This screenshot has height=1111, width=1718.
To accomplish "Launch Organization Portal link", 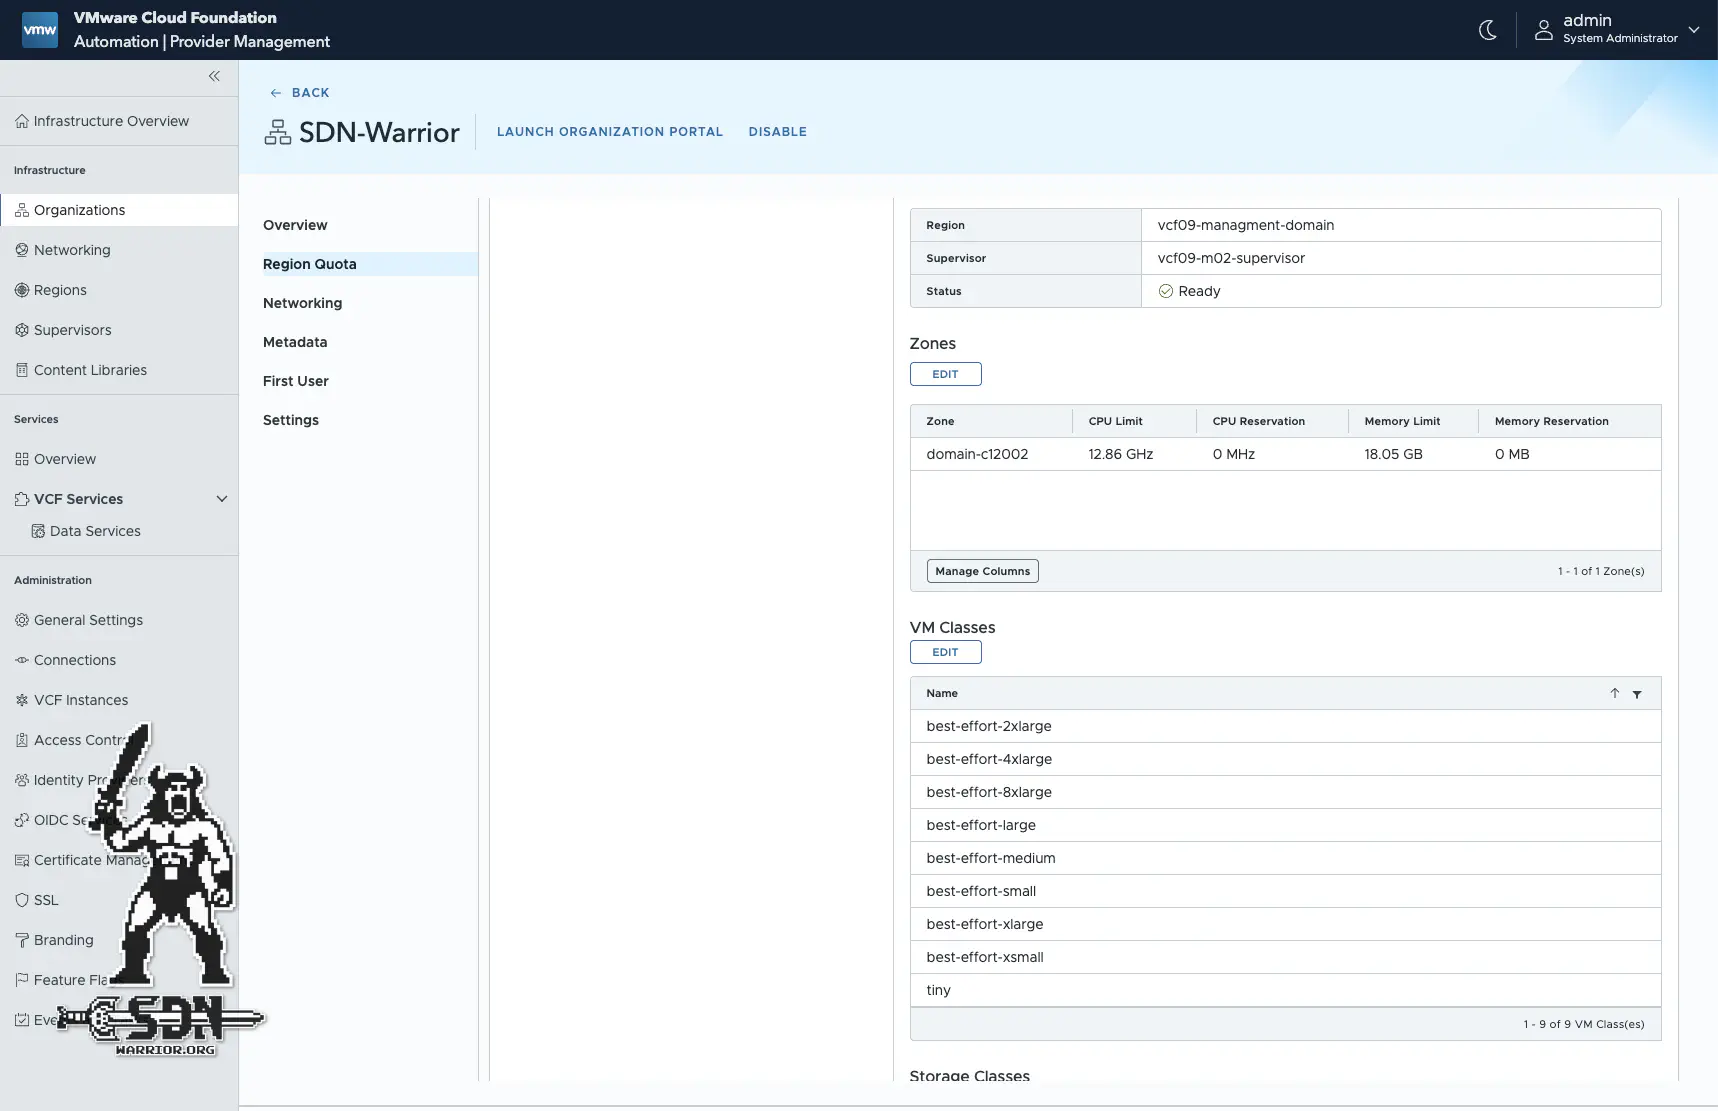I will point(609,132).
